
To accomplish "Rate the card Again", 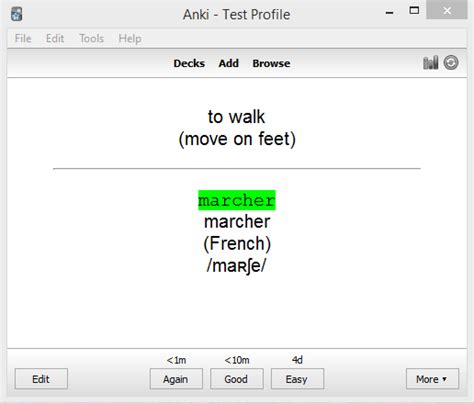I will pyautogui.click(x=176, y=379).
